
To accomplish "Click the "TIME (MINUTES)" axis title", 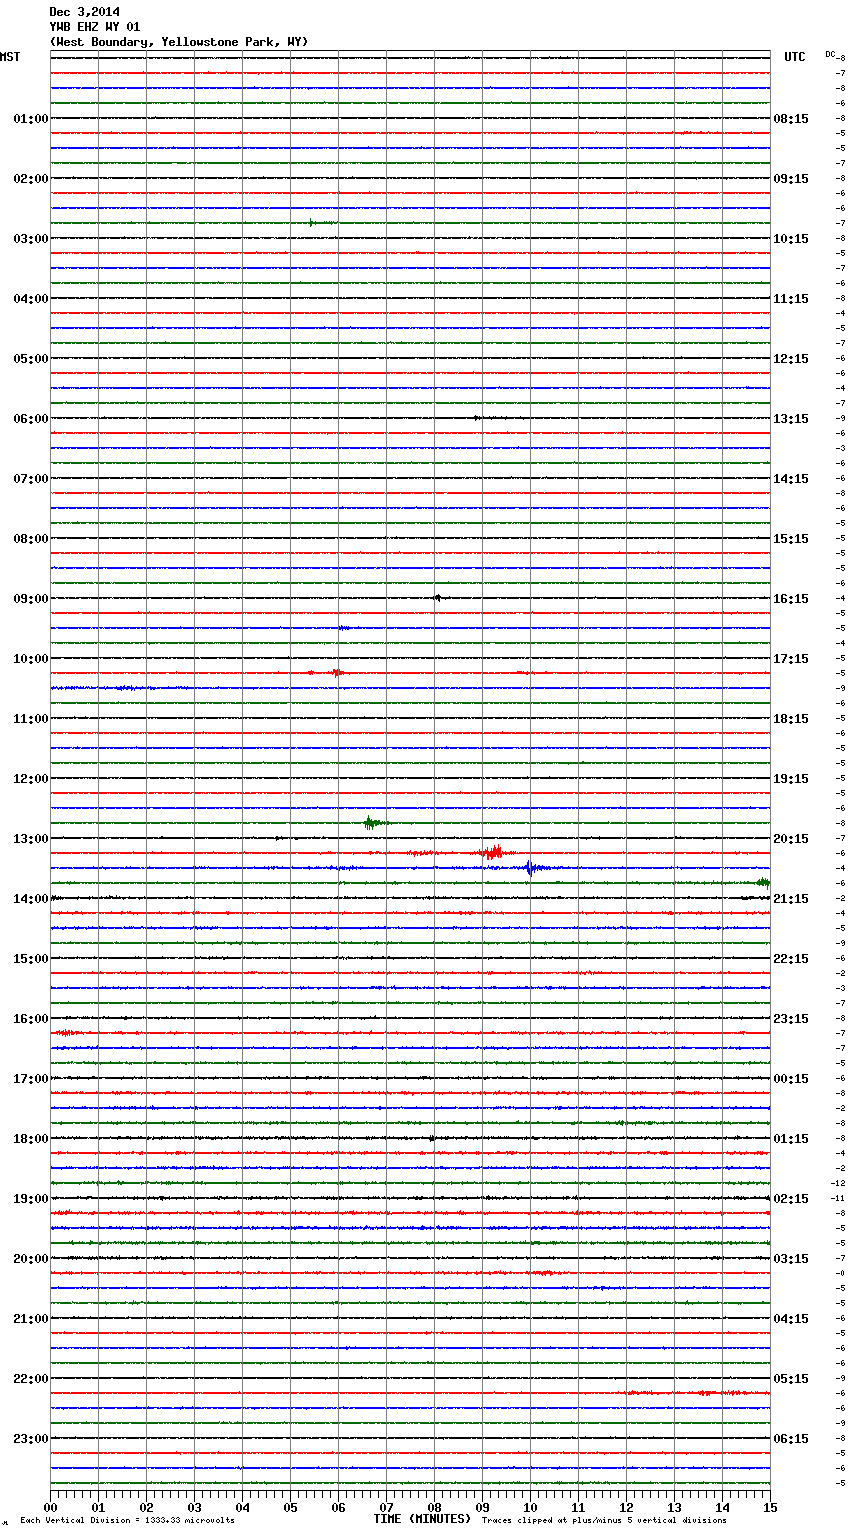I will [422, 1519].
